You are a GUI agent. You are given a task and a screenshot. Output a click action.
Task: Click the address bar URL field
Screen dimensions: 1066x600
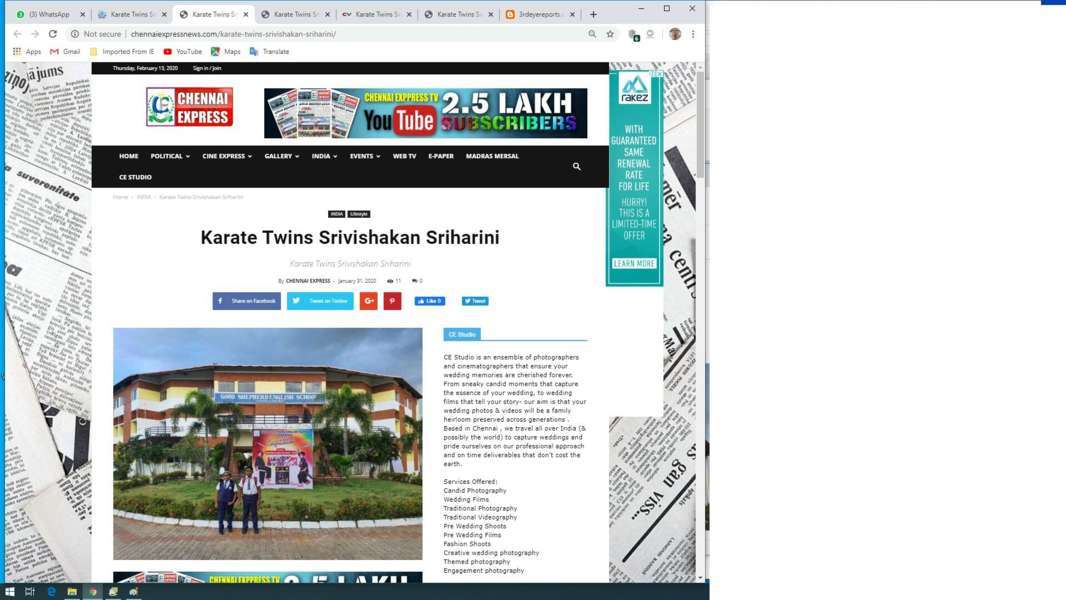pos(350,34)
